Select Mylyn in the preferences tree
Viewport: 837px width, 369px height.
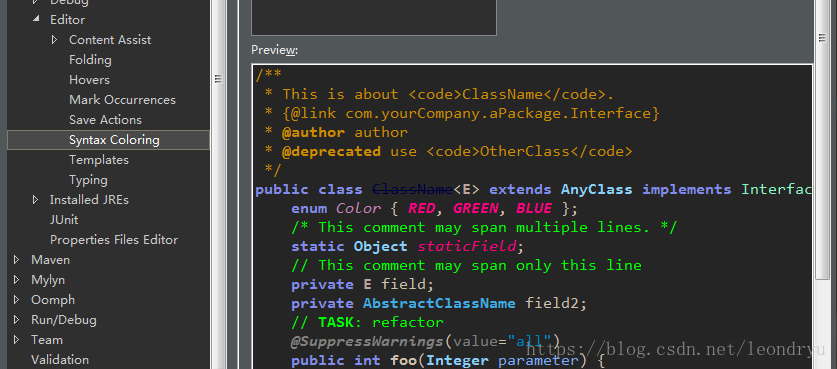click(48, 280)
